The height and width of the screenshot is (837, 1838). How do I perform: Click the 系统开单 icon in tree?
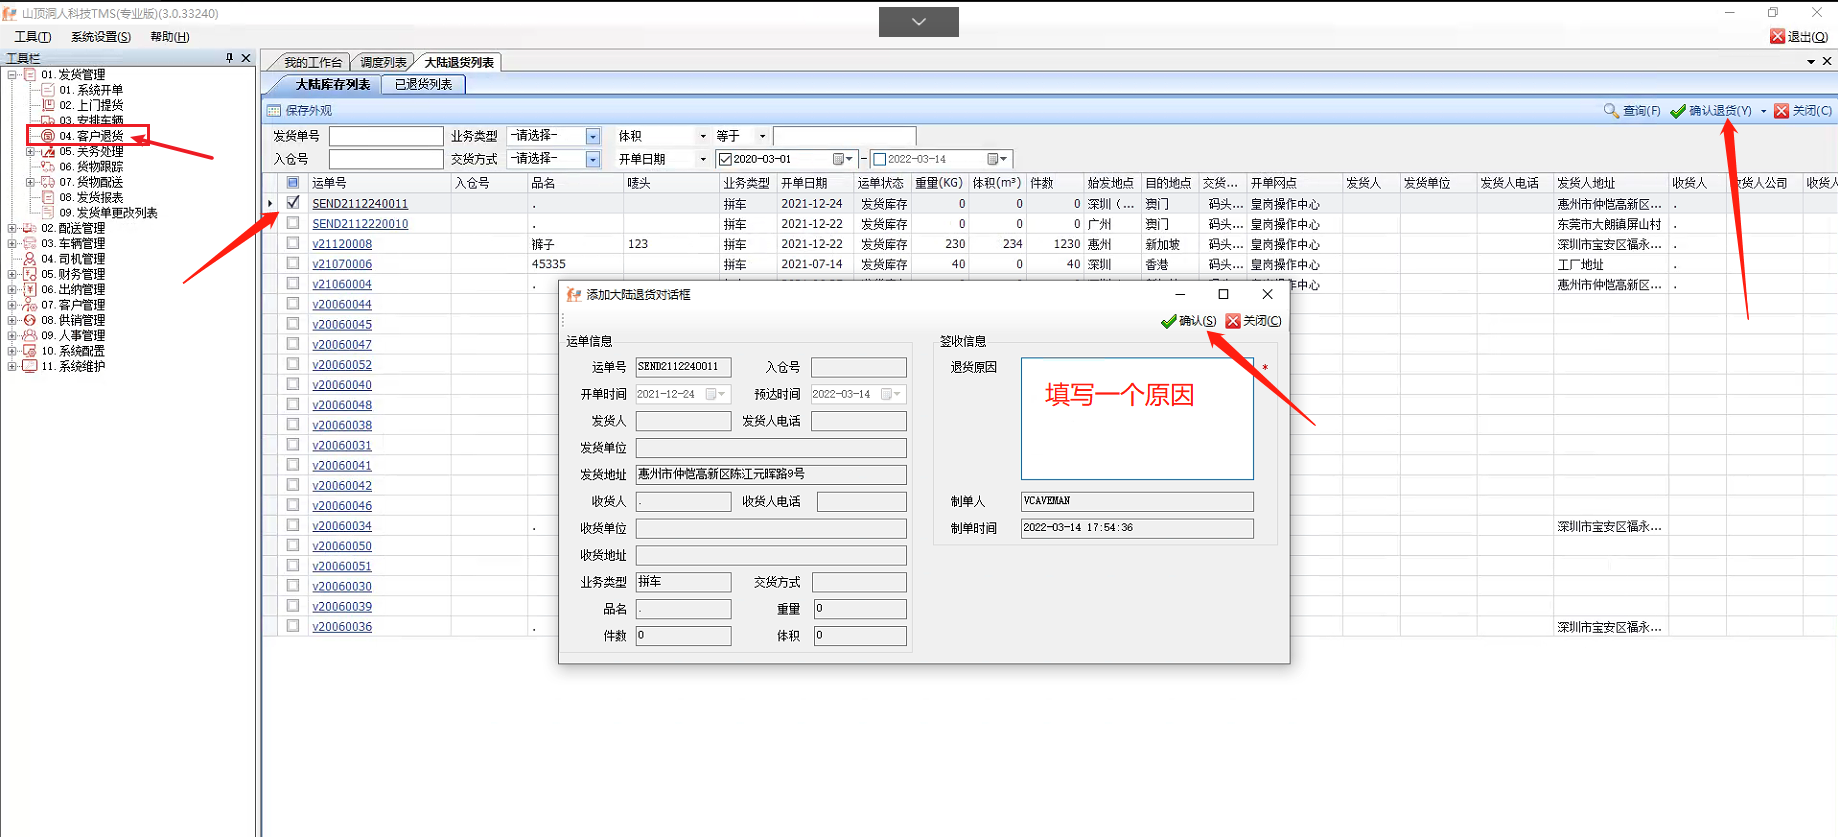tap(48, 90)
